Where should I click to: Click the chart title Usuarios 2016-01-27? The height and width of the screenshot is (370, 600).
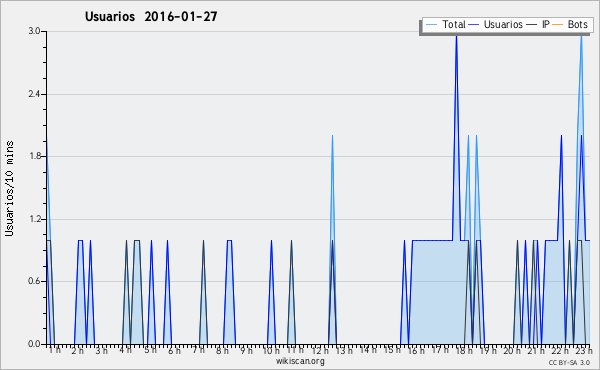[151, 16]
